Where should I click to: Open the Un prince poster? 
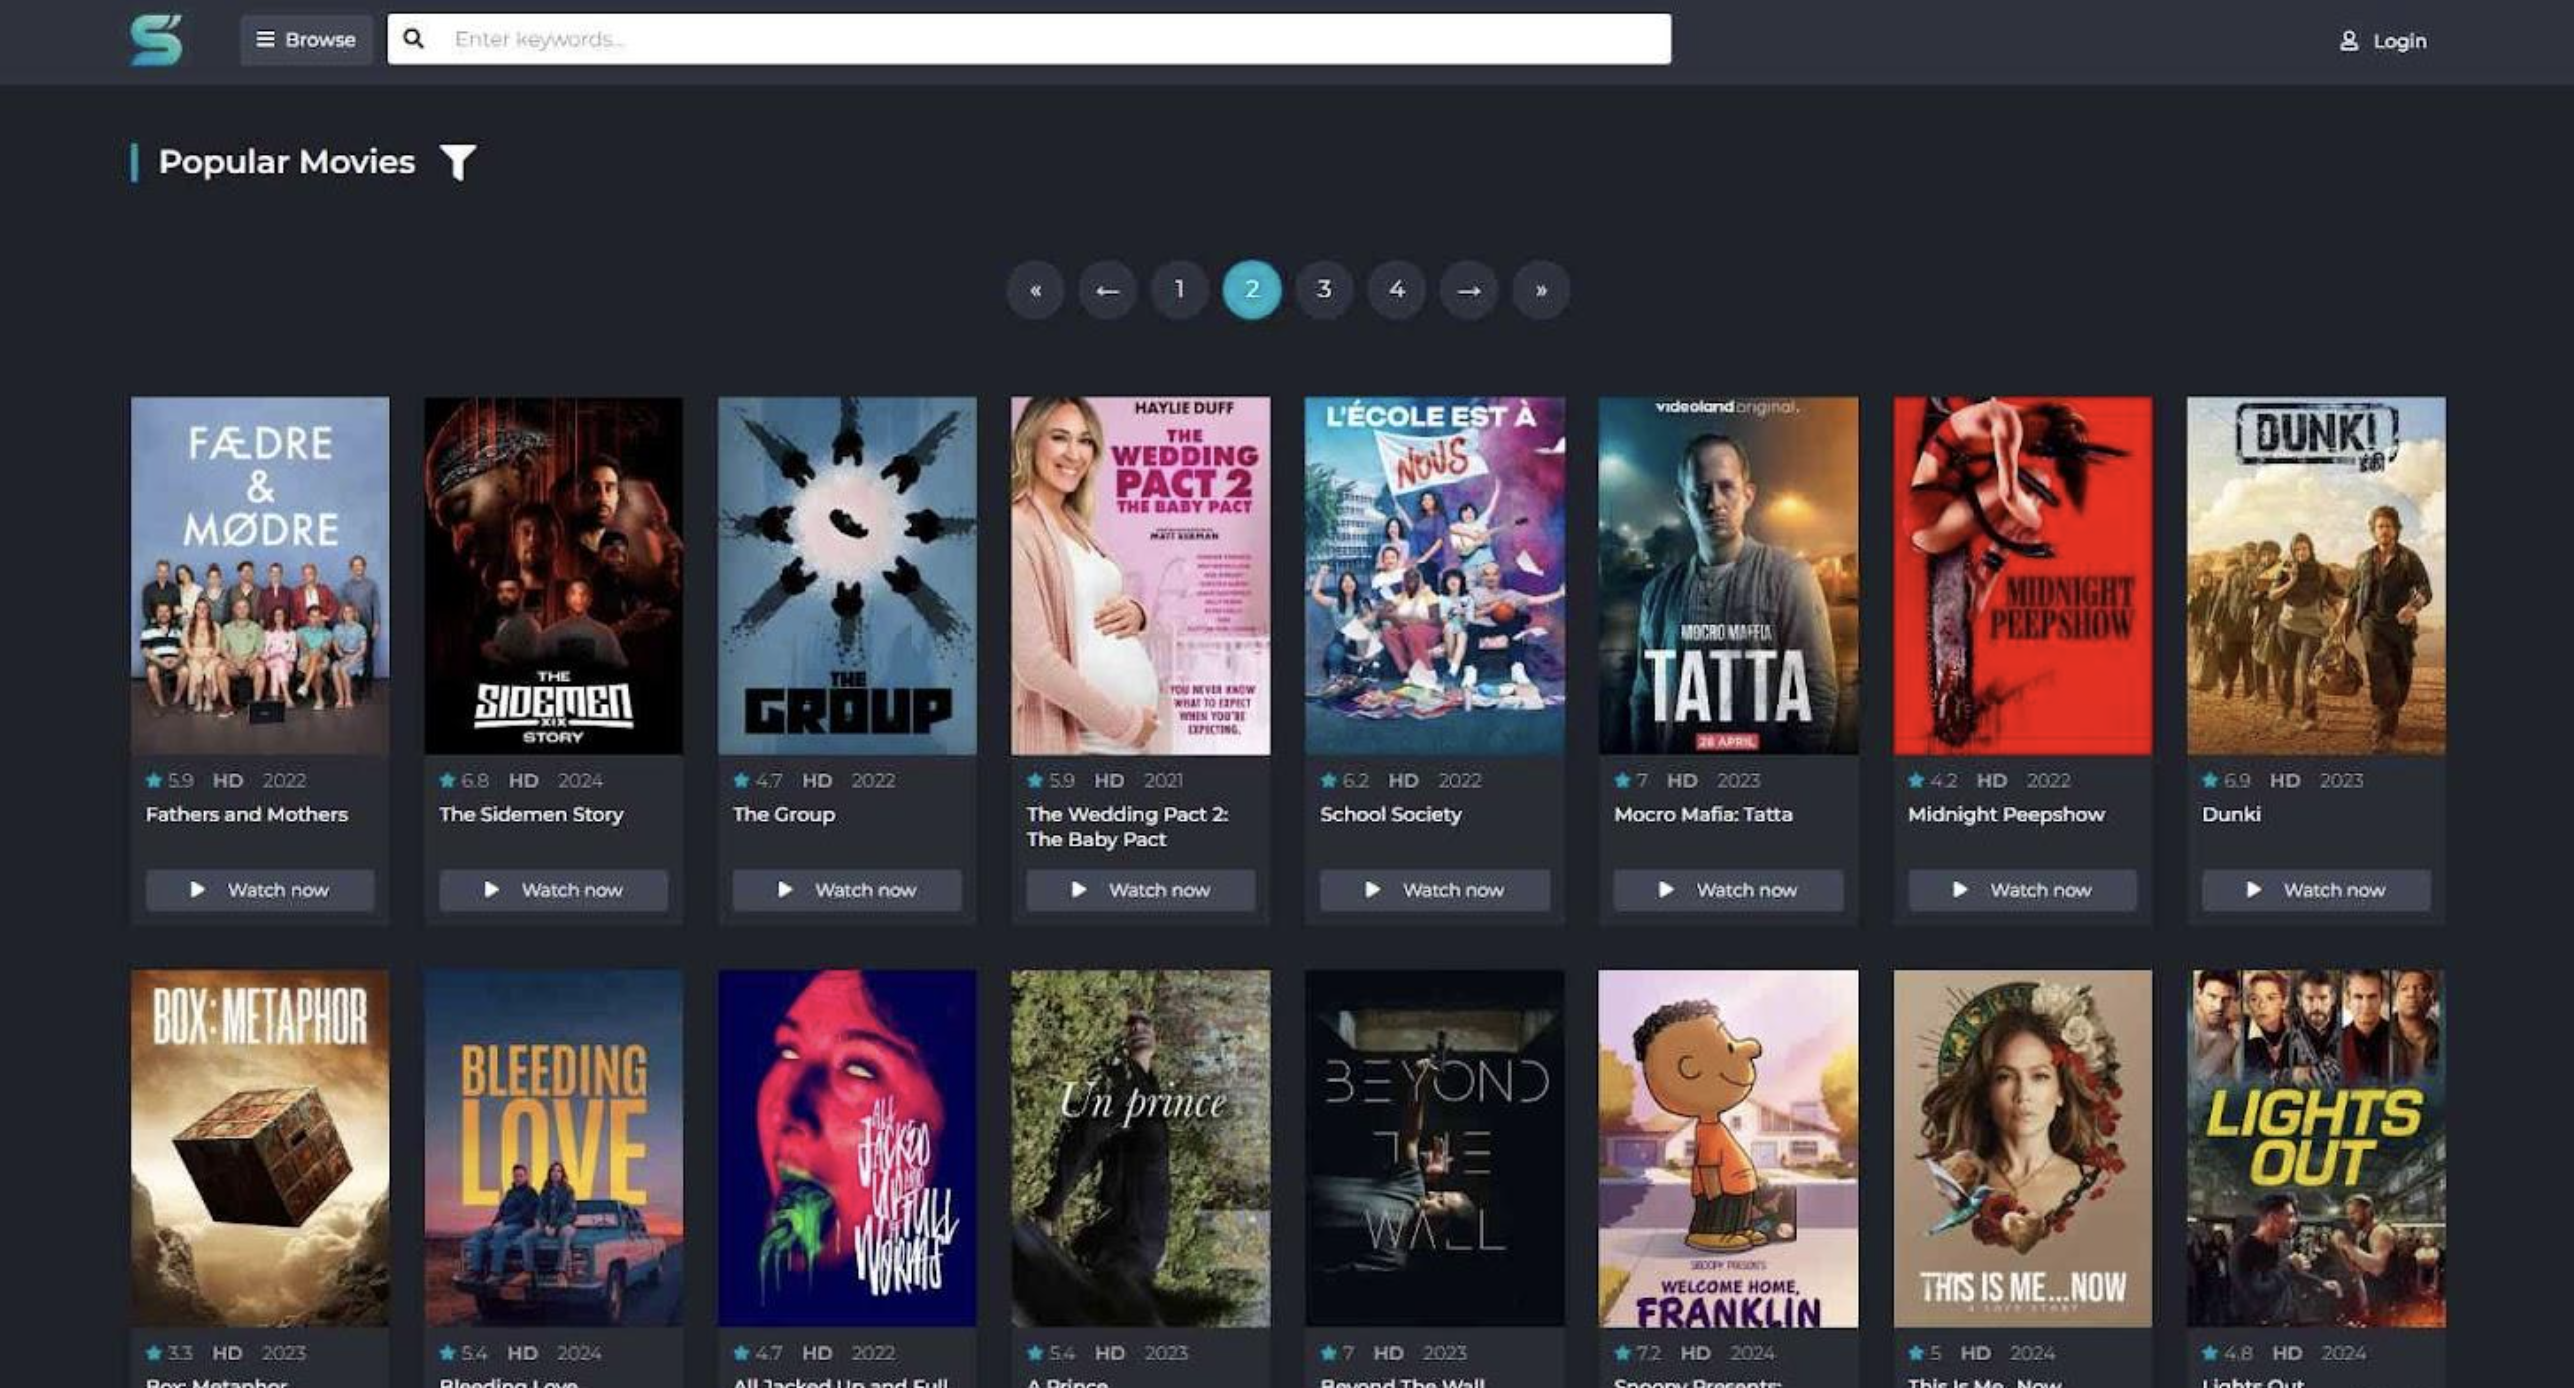coord(1140,1148)
